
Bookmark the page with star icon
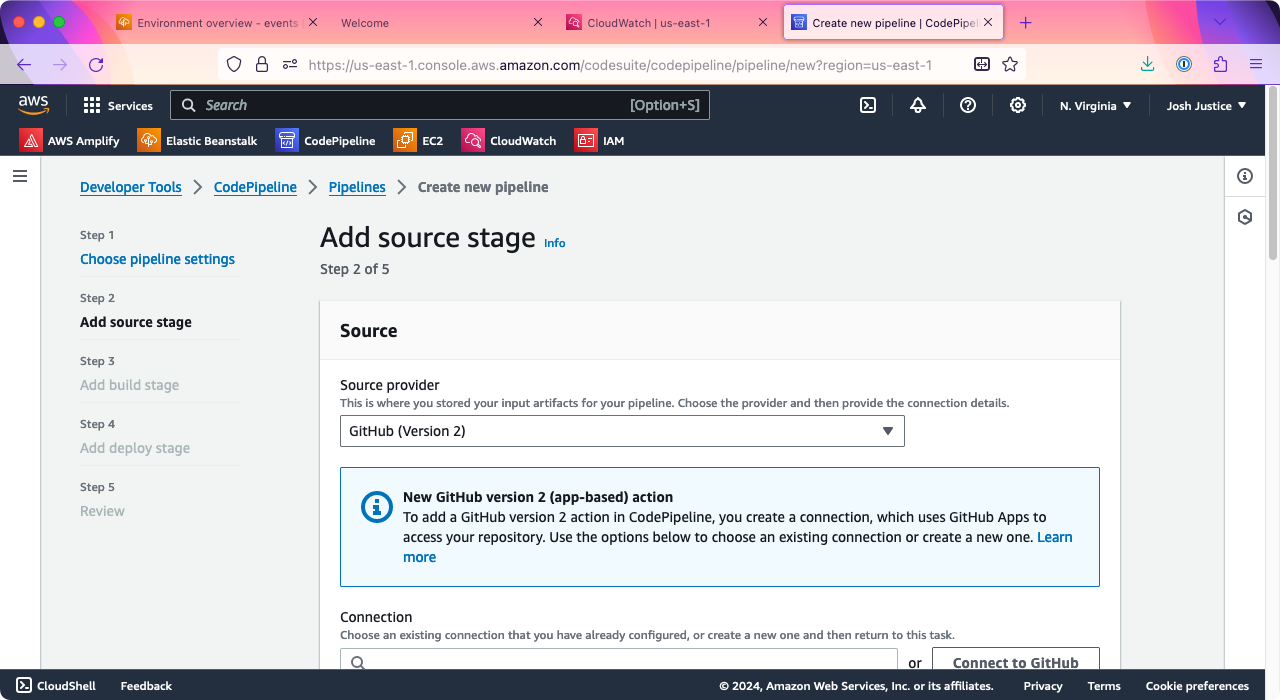click(1010, 64)
